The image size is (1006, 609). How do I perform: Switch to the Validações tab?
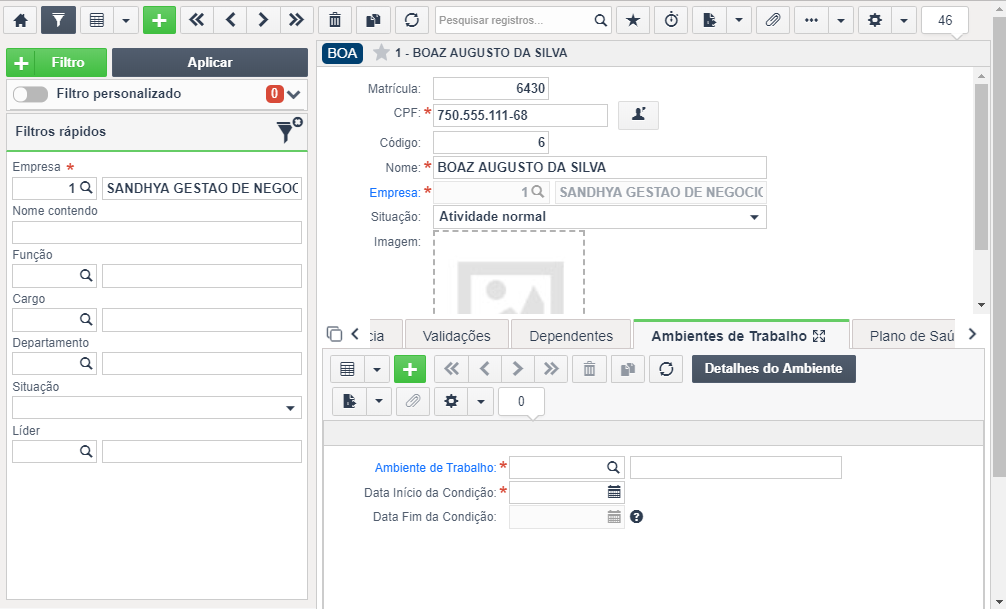[457, 336]
